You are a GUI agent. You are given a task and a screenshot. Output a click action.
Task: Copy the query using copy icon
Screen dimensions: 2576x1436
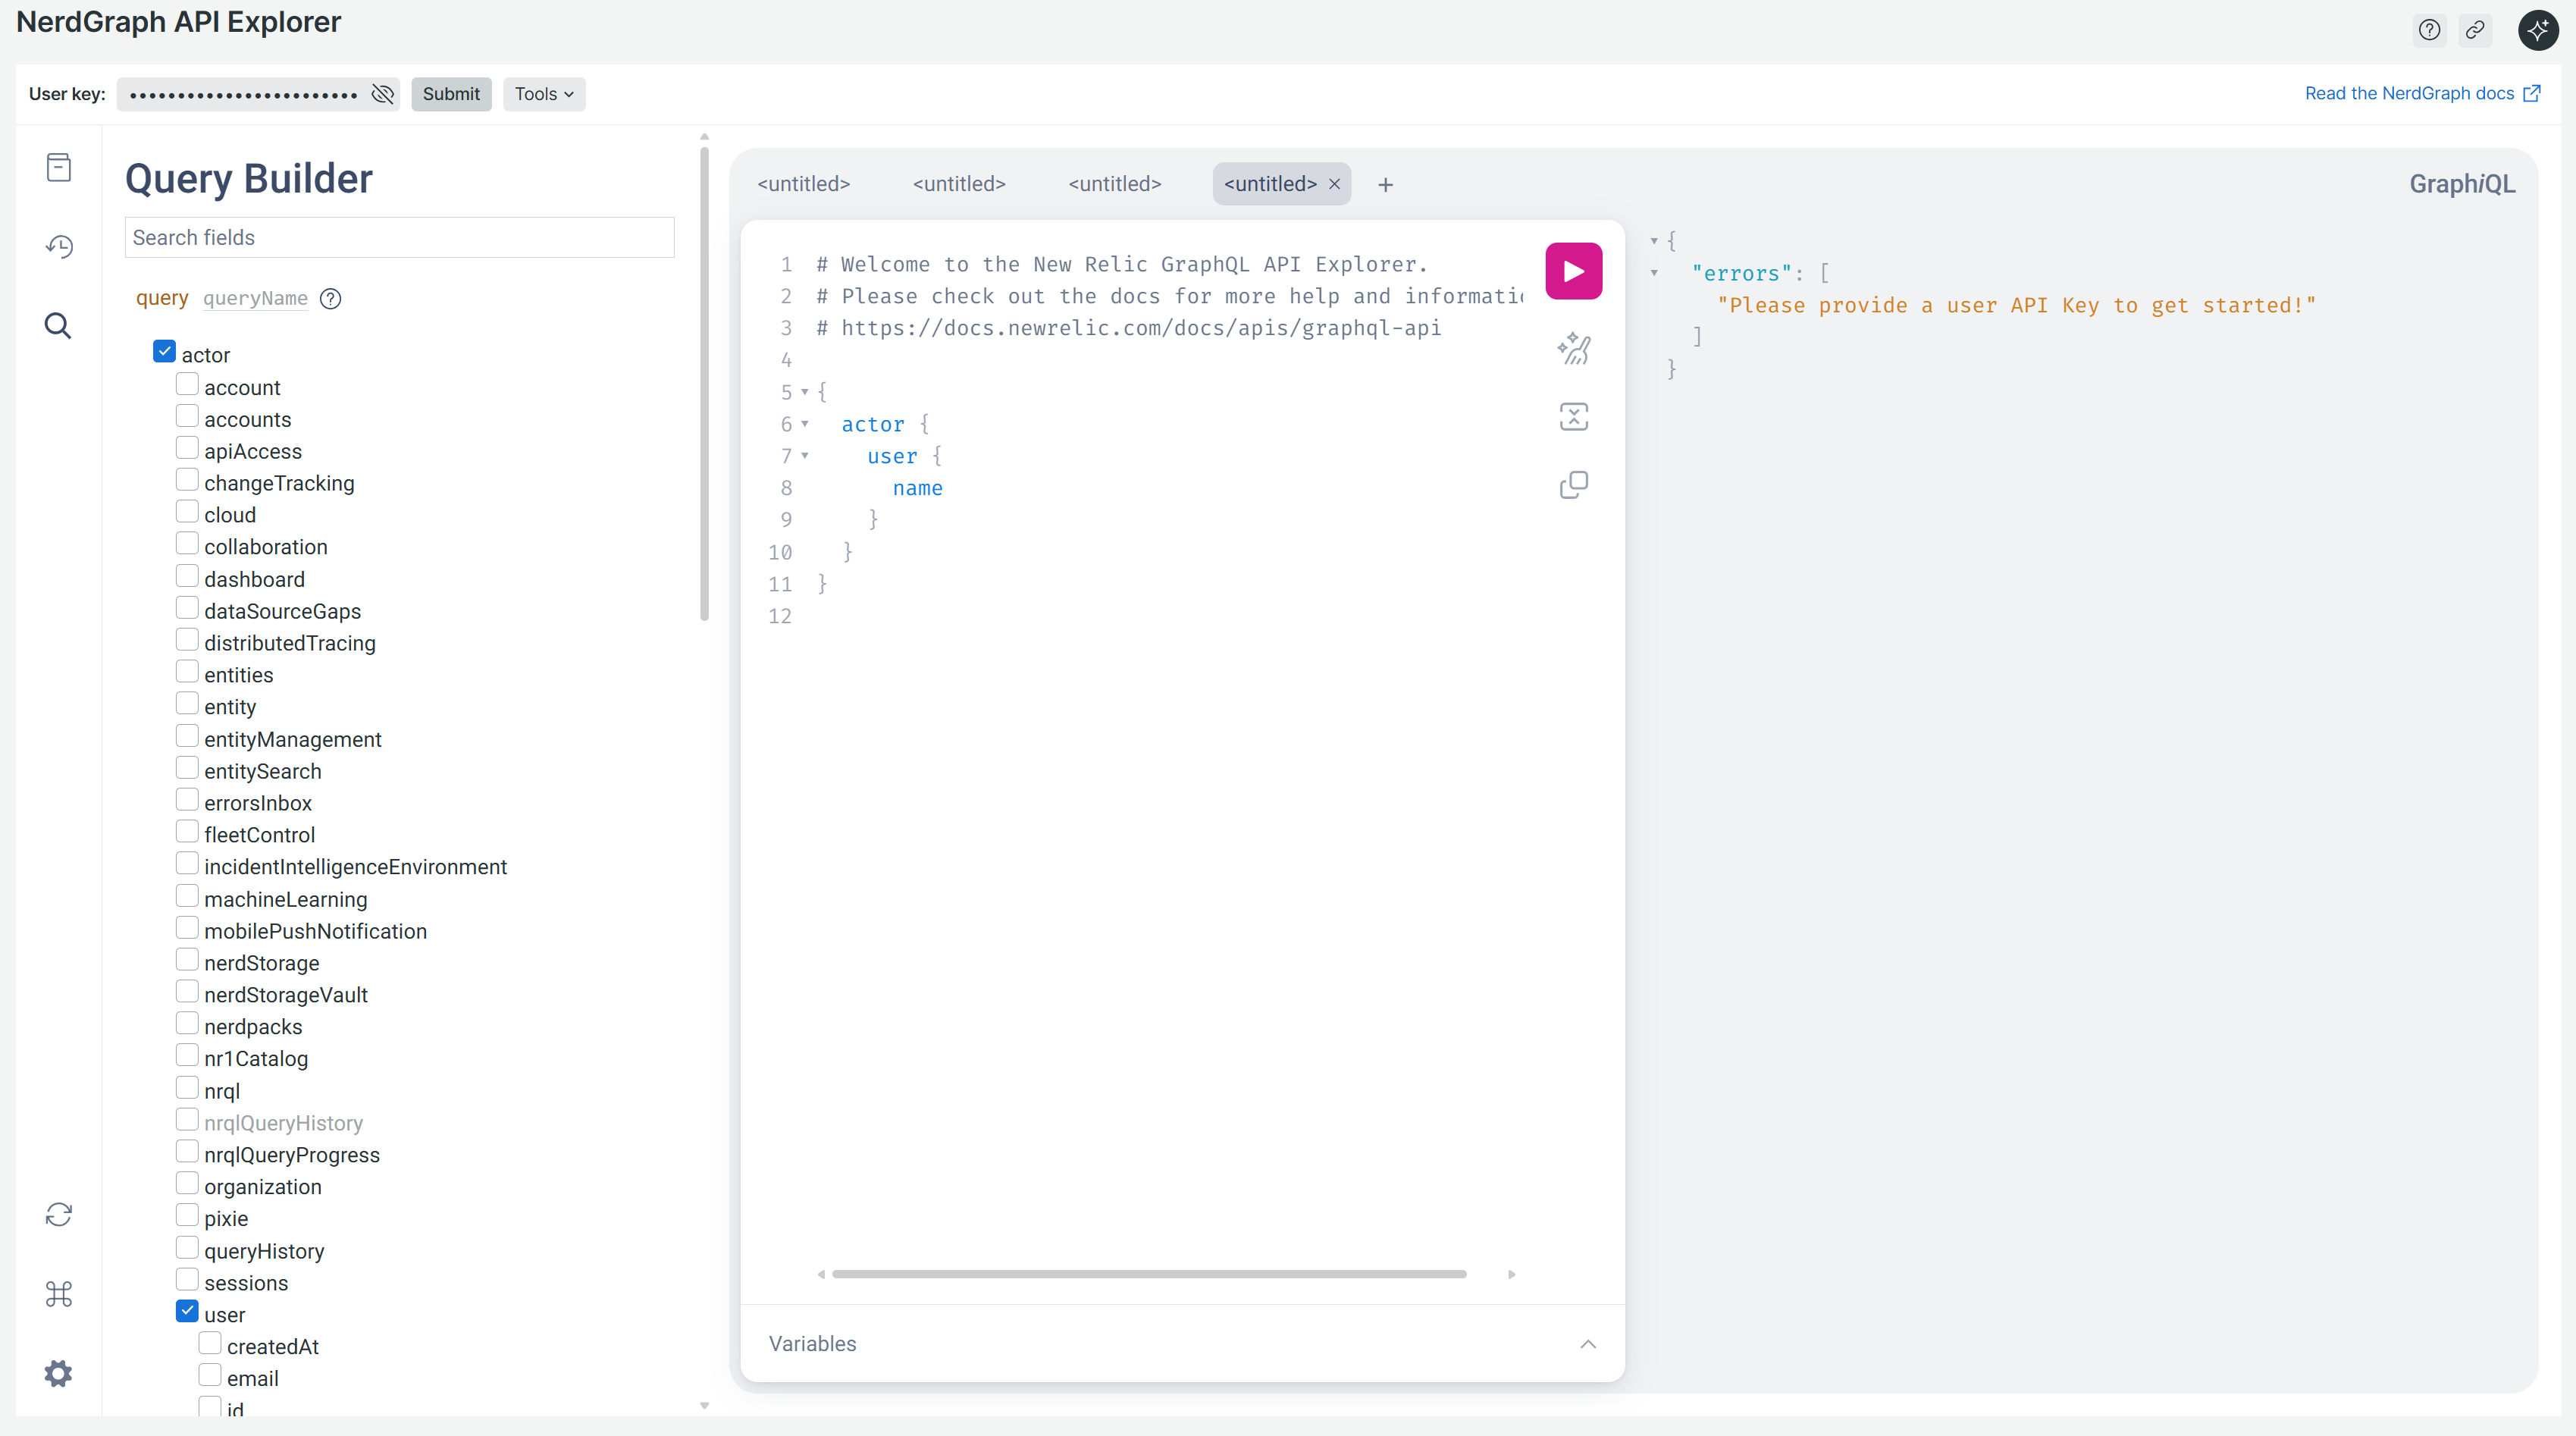pyautogui.click(x=1573, y=485)
